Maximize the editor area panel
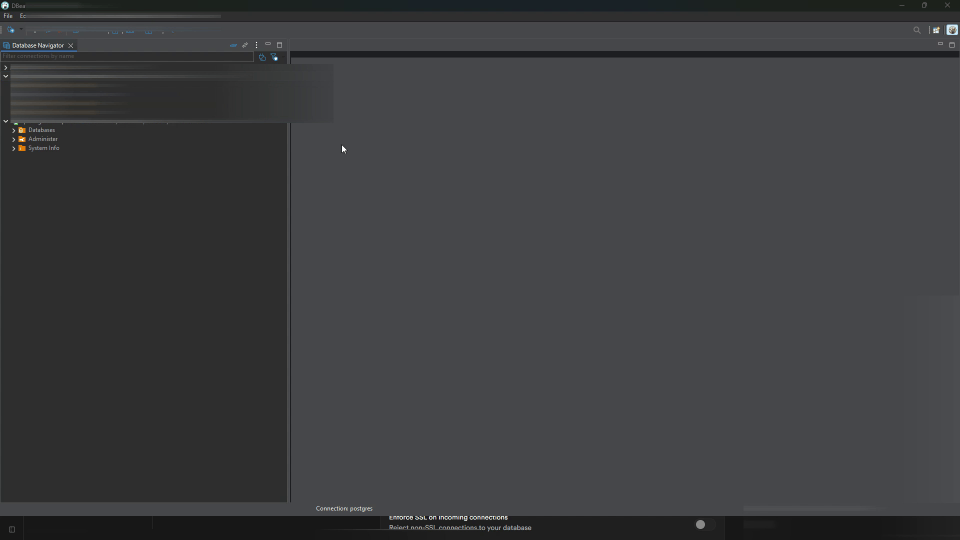The width and height of the screenshot is (960, 540). (x=952, y=45)
